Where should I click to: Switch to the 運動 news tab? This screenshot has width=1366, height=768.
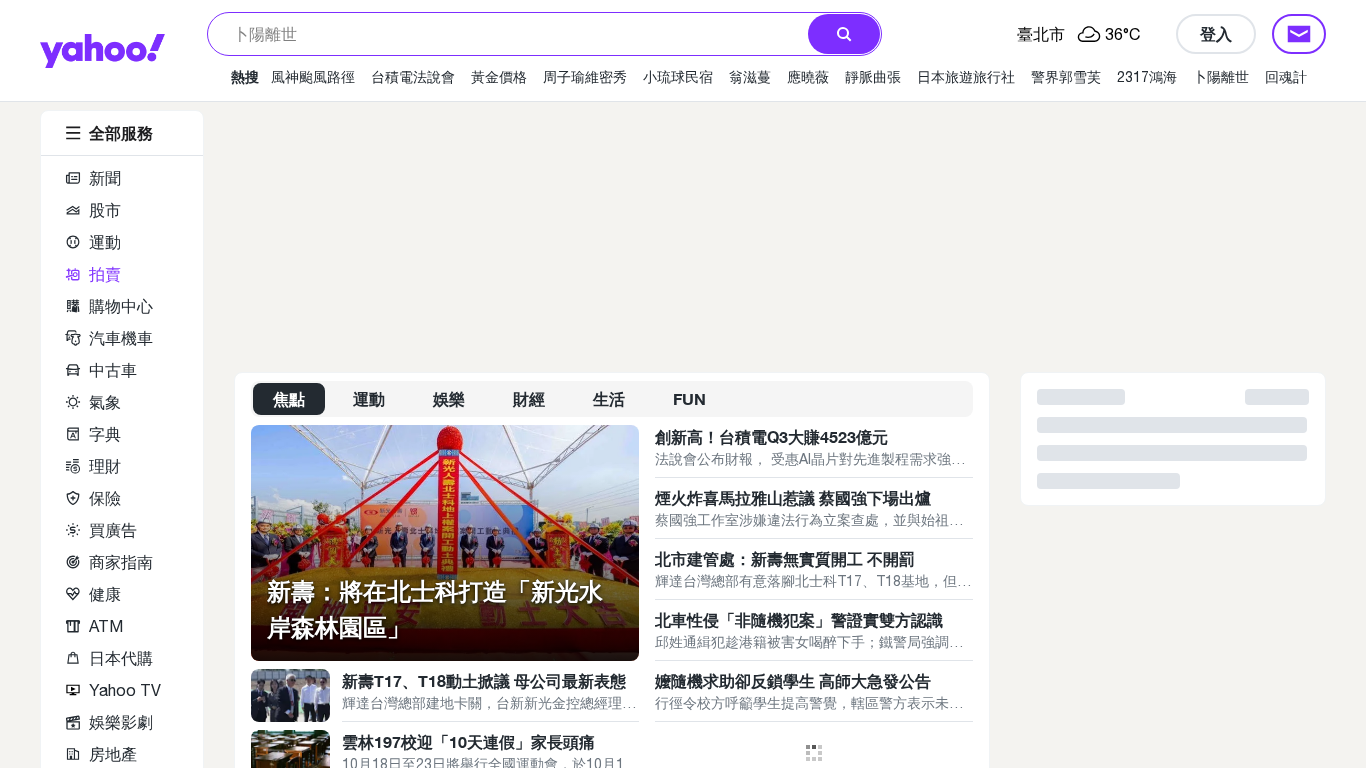[x=368, y=399]
